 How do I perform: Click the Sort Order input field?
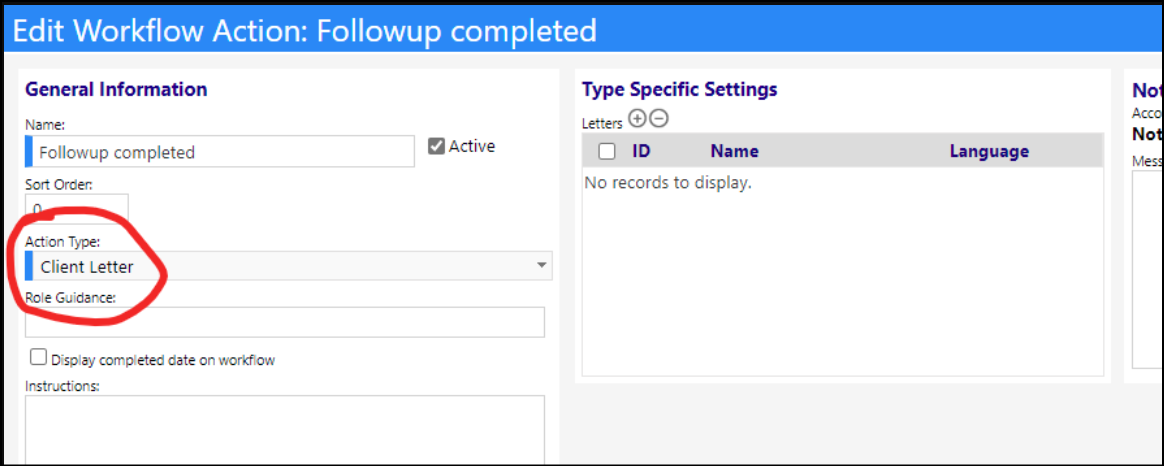(x=76, y=207)
